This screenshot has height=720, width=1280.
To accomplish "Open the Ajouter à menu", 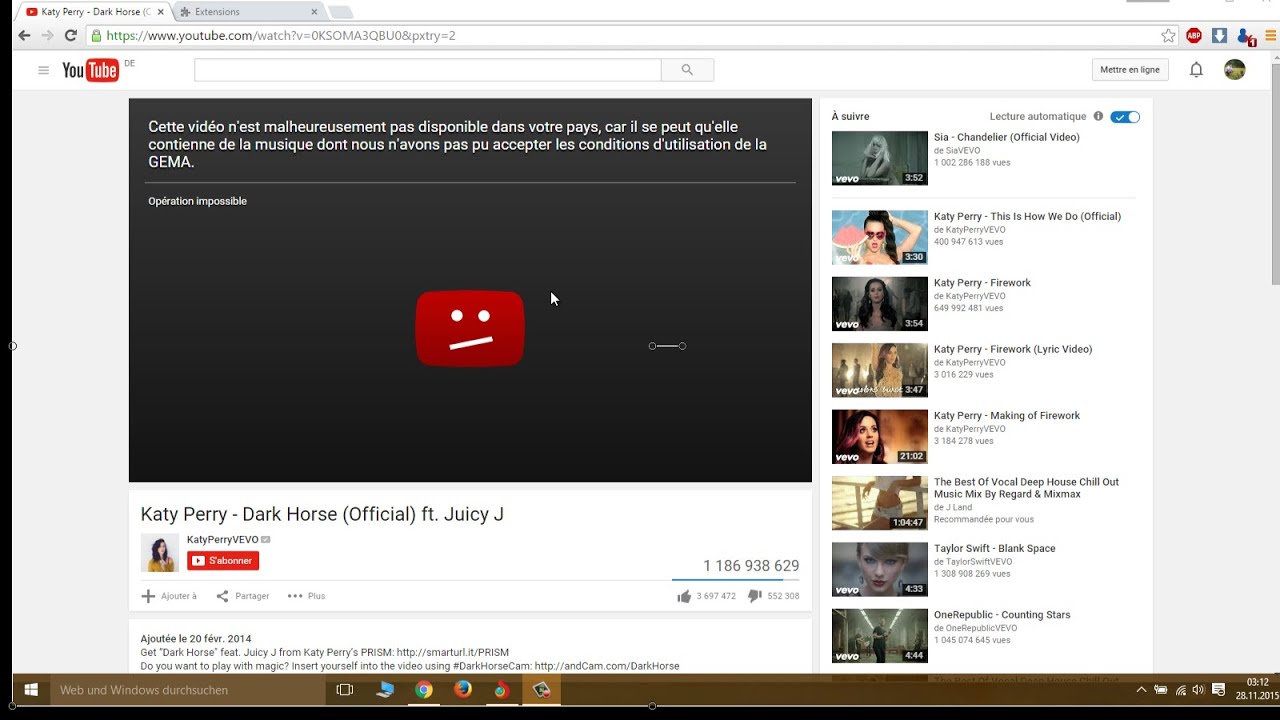I will 169,596.
